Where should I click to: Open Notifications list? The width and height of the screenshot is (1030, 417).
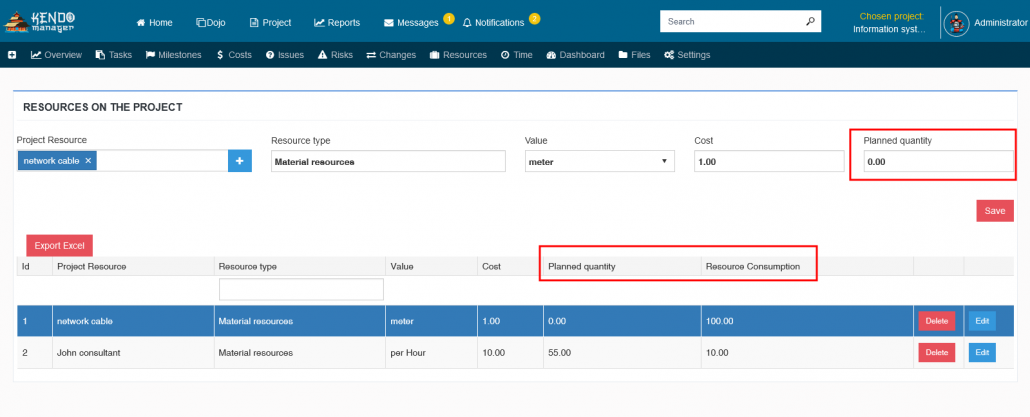point(493,22)
